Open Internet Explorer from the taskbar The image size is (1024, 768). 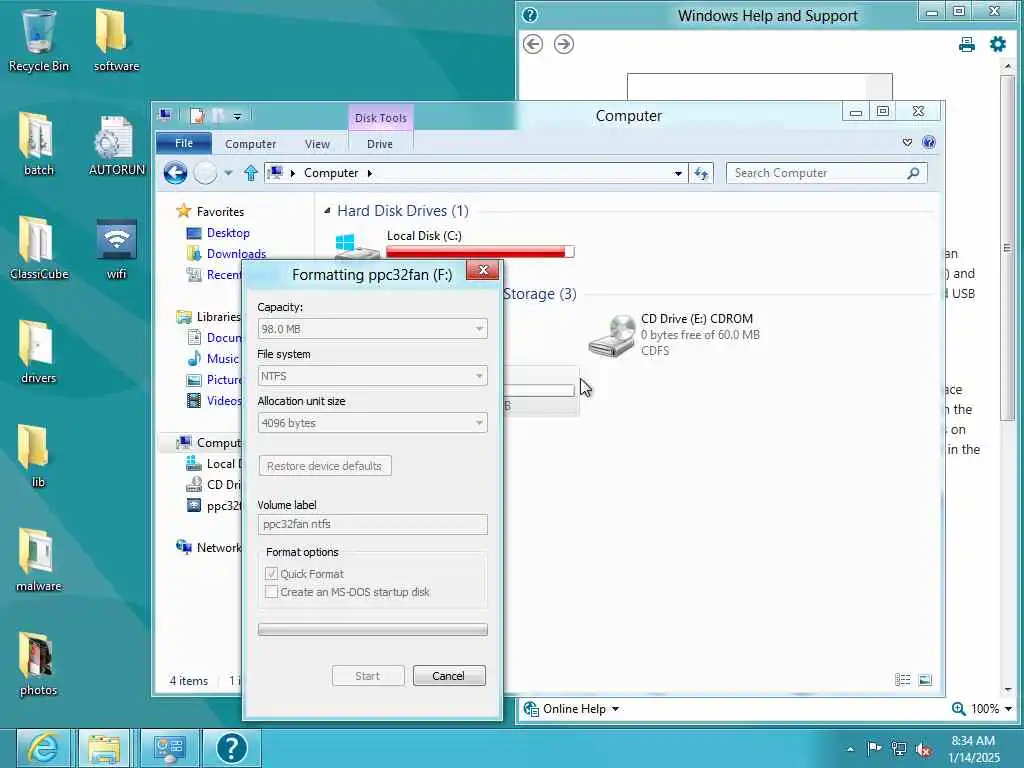pyautogui.click(x=44, y=748)
